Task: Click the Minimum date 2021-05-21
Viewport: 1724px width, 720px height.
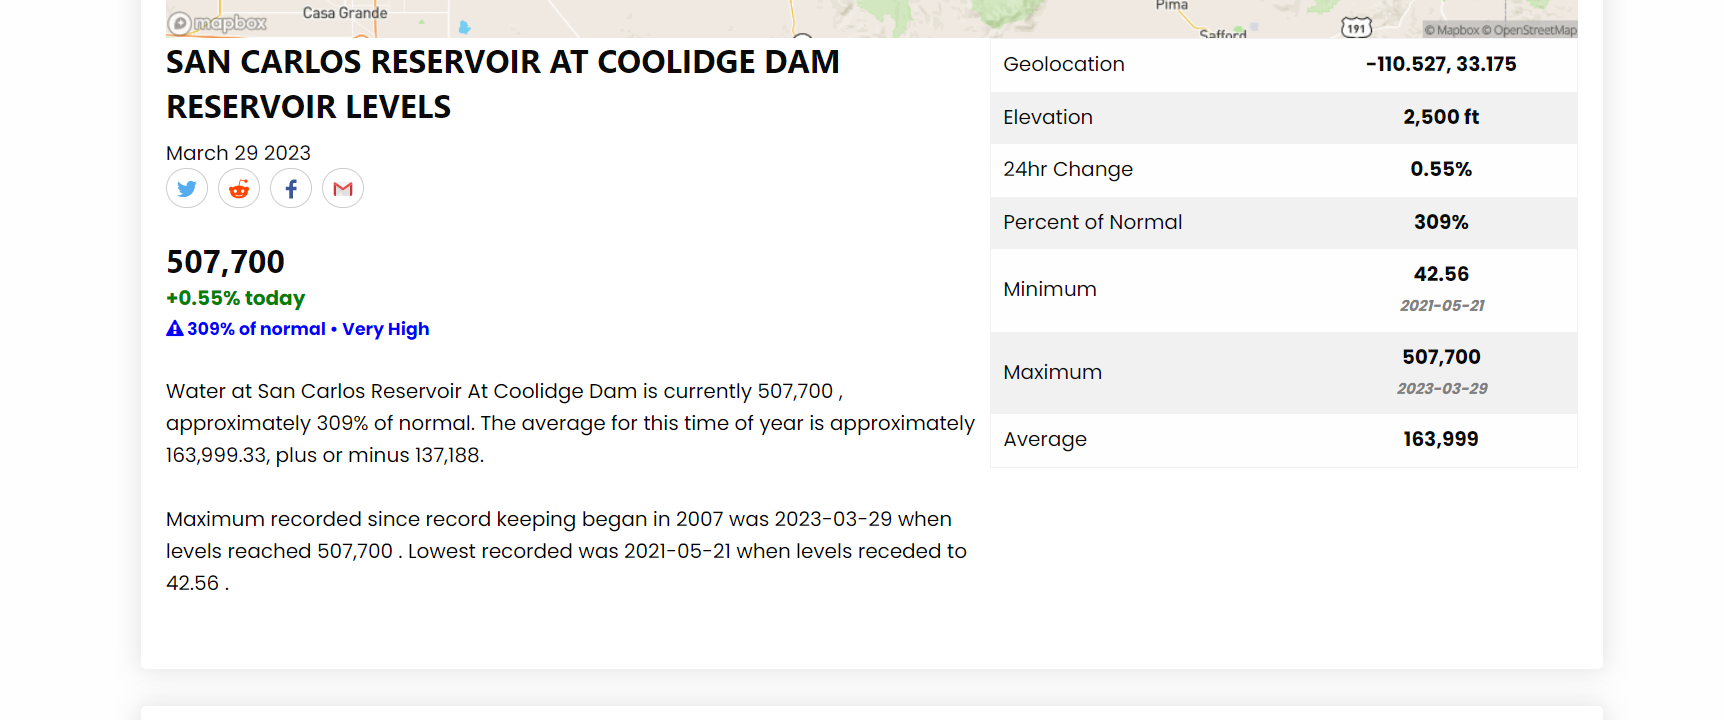Action: click(x=1442, y=306)
